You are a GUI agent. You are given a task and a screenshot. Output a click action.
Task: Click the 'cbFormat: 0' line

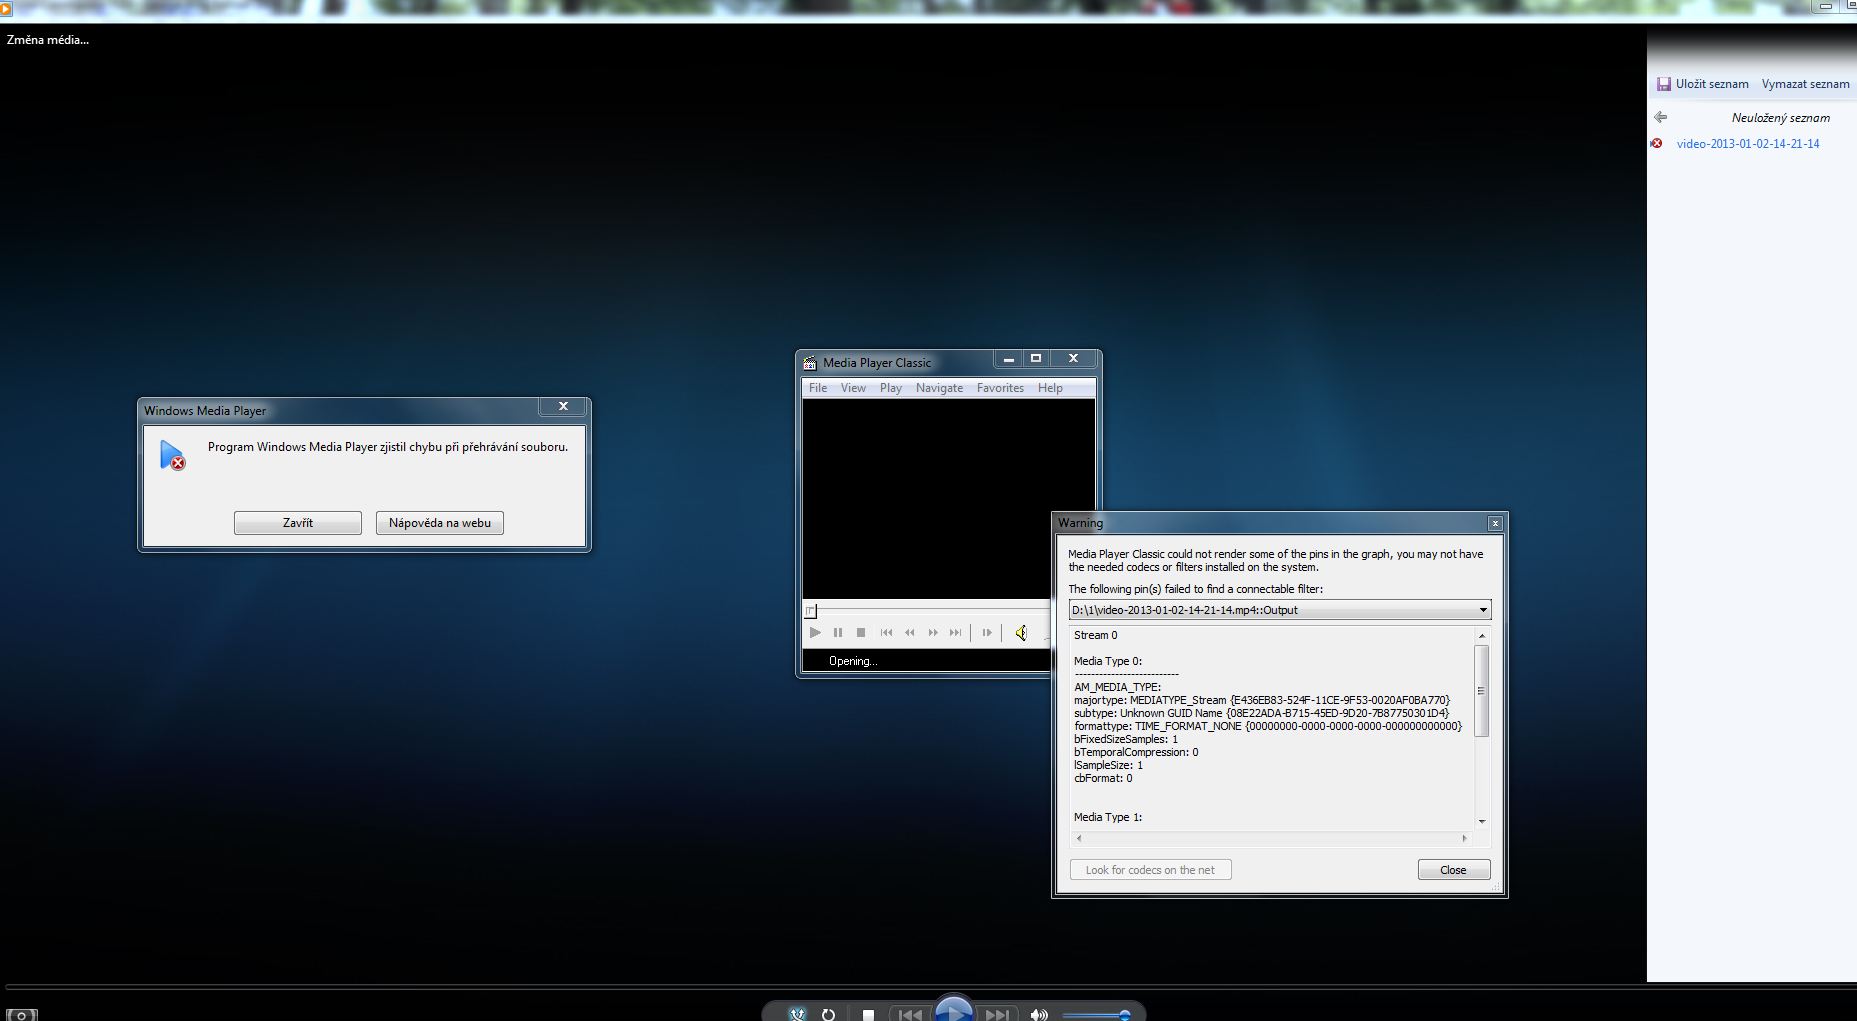[1104, 778]
